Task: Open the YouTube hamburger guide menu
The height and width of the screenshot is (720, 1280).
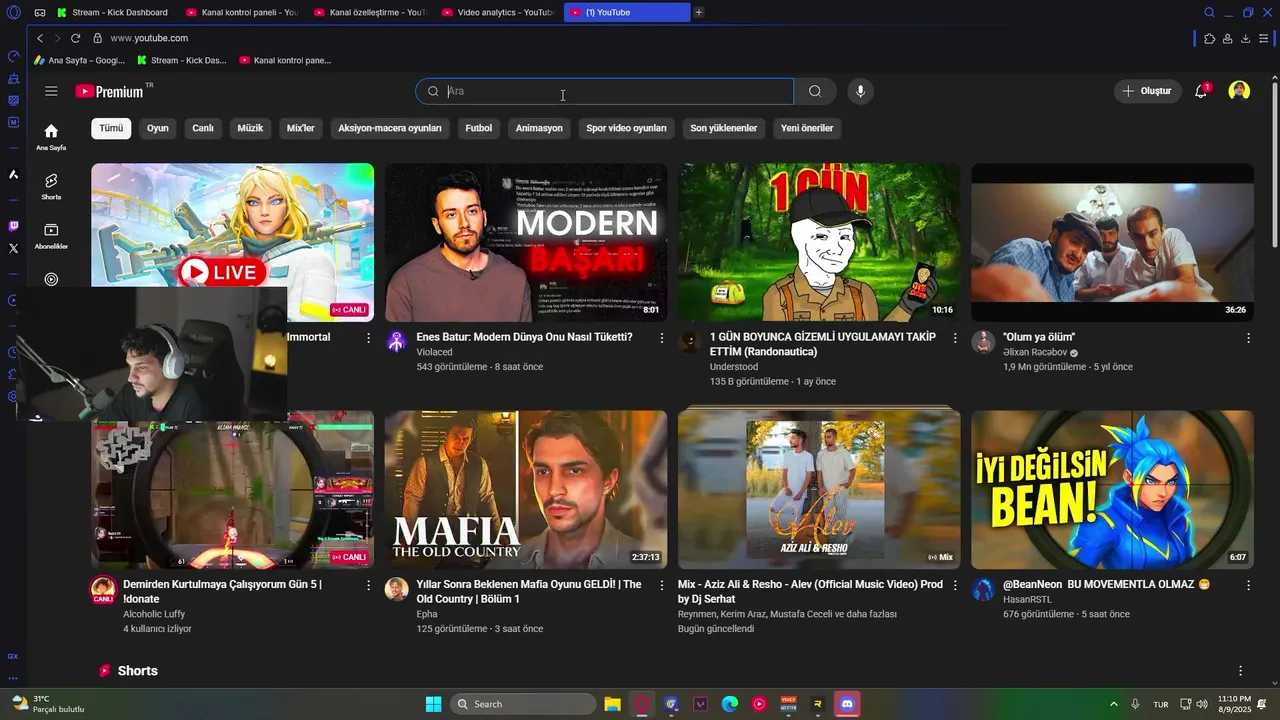Action: (x=51, y=91)
